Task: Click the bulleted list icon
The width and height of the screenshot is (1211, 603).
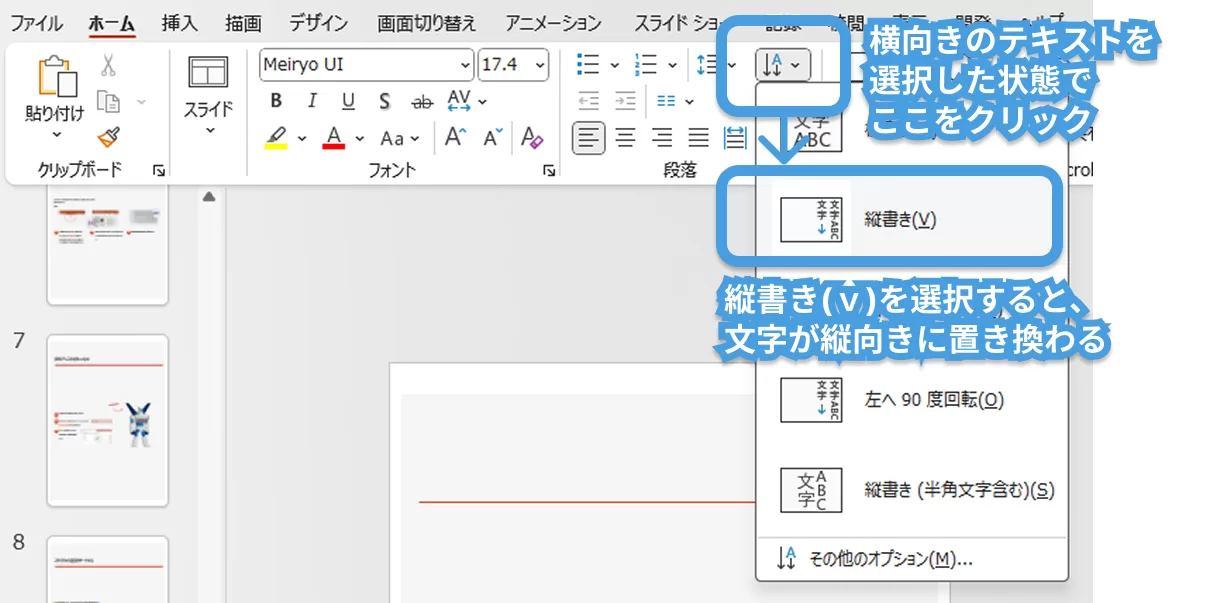Action: coord(589,63)
